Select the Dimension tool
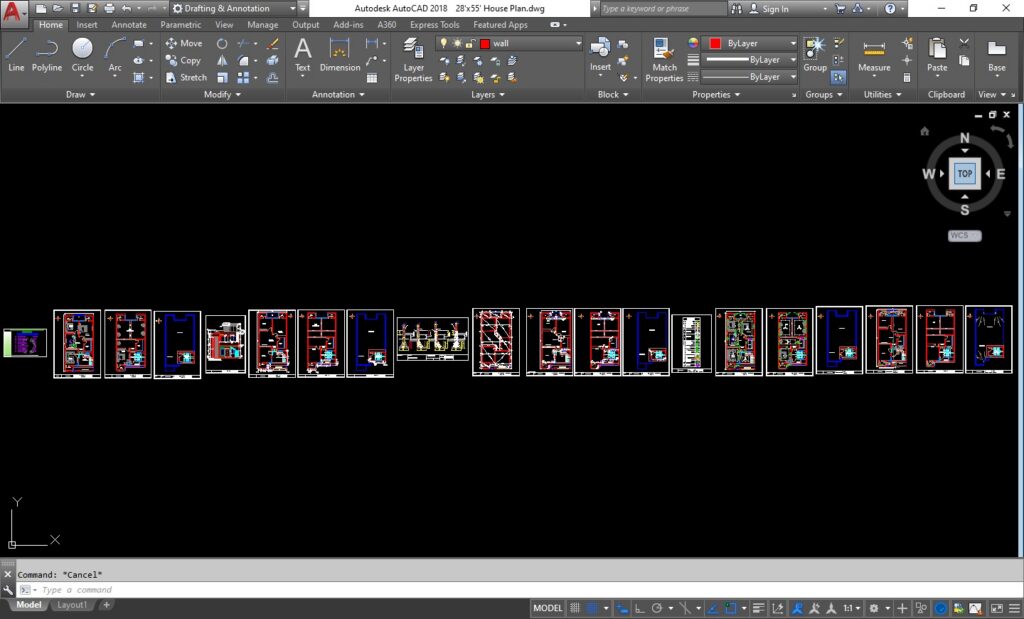The image size is (1024, 619). 340,54
